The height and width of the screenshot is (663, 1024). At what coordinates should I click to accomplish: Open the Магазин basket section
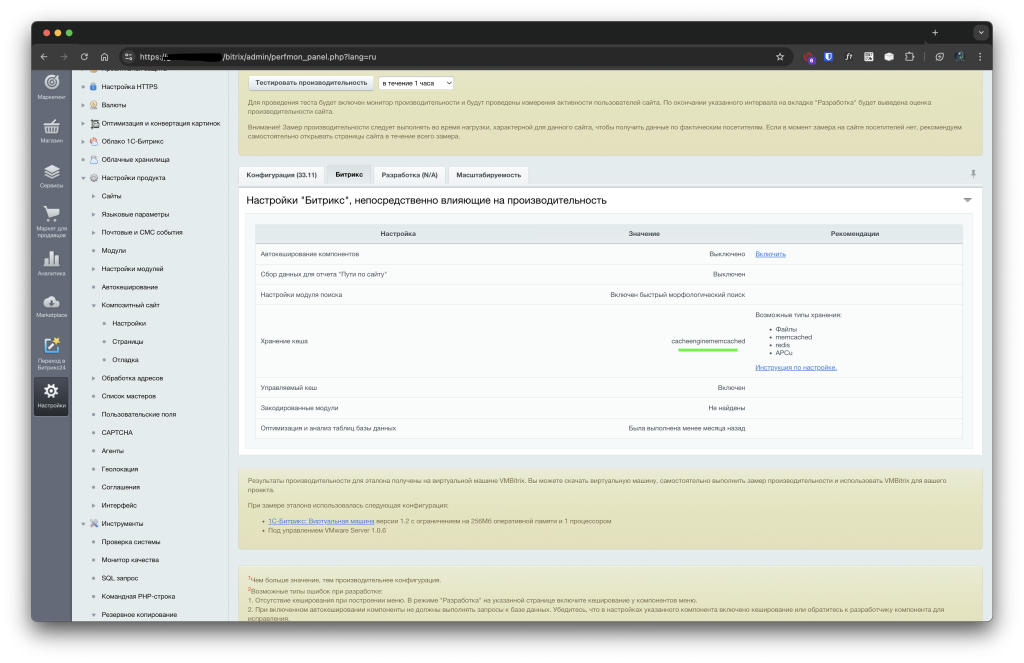(51, 131)
